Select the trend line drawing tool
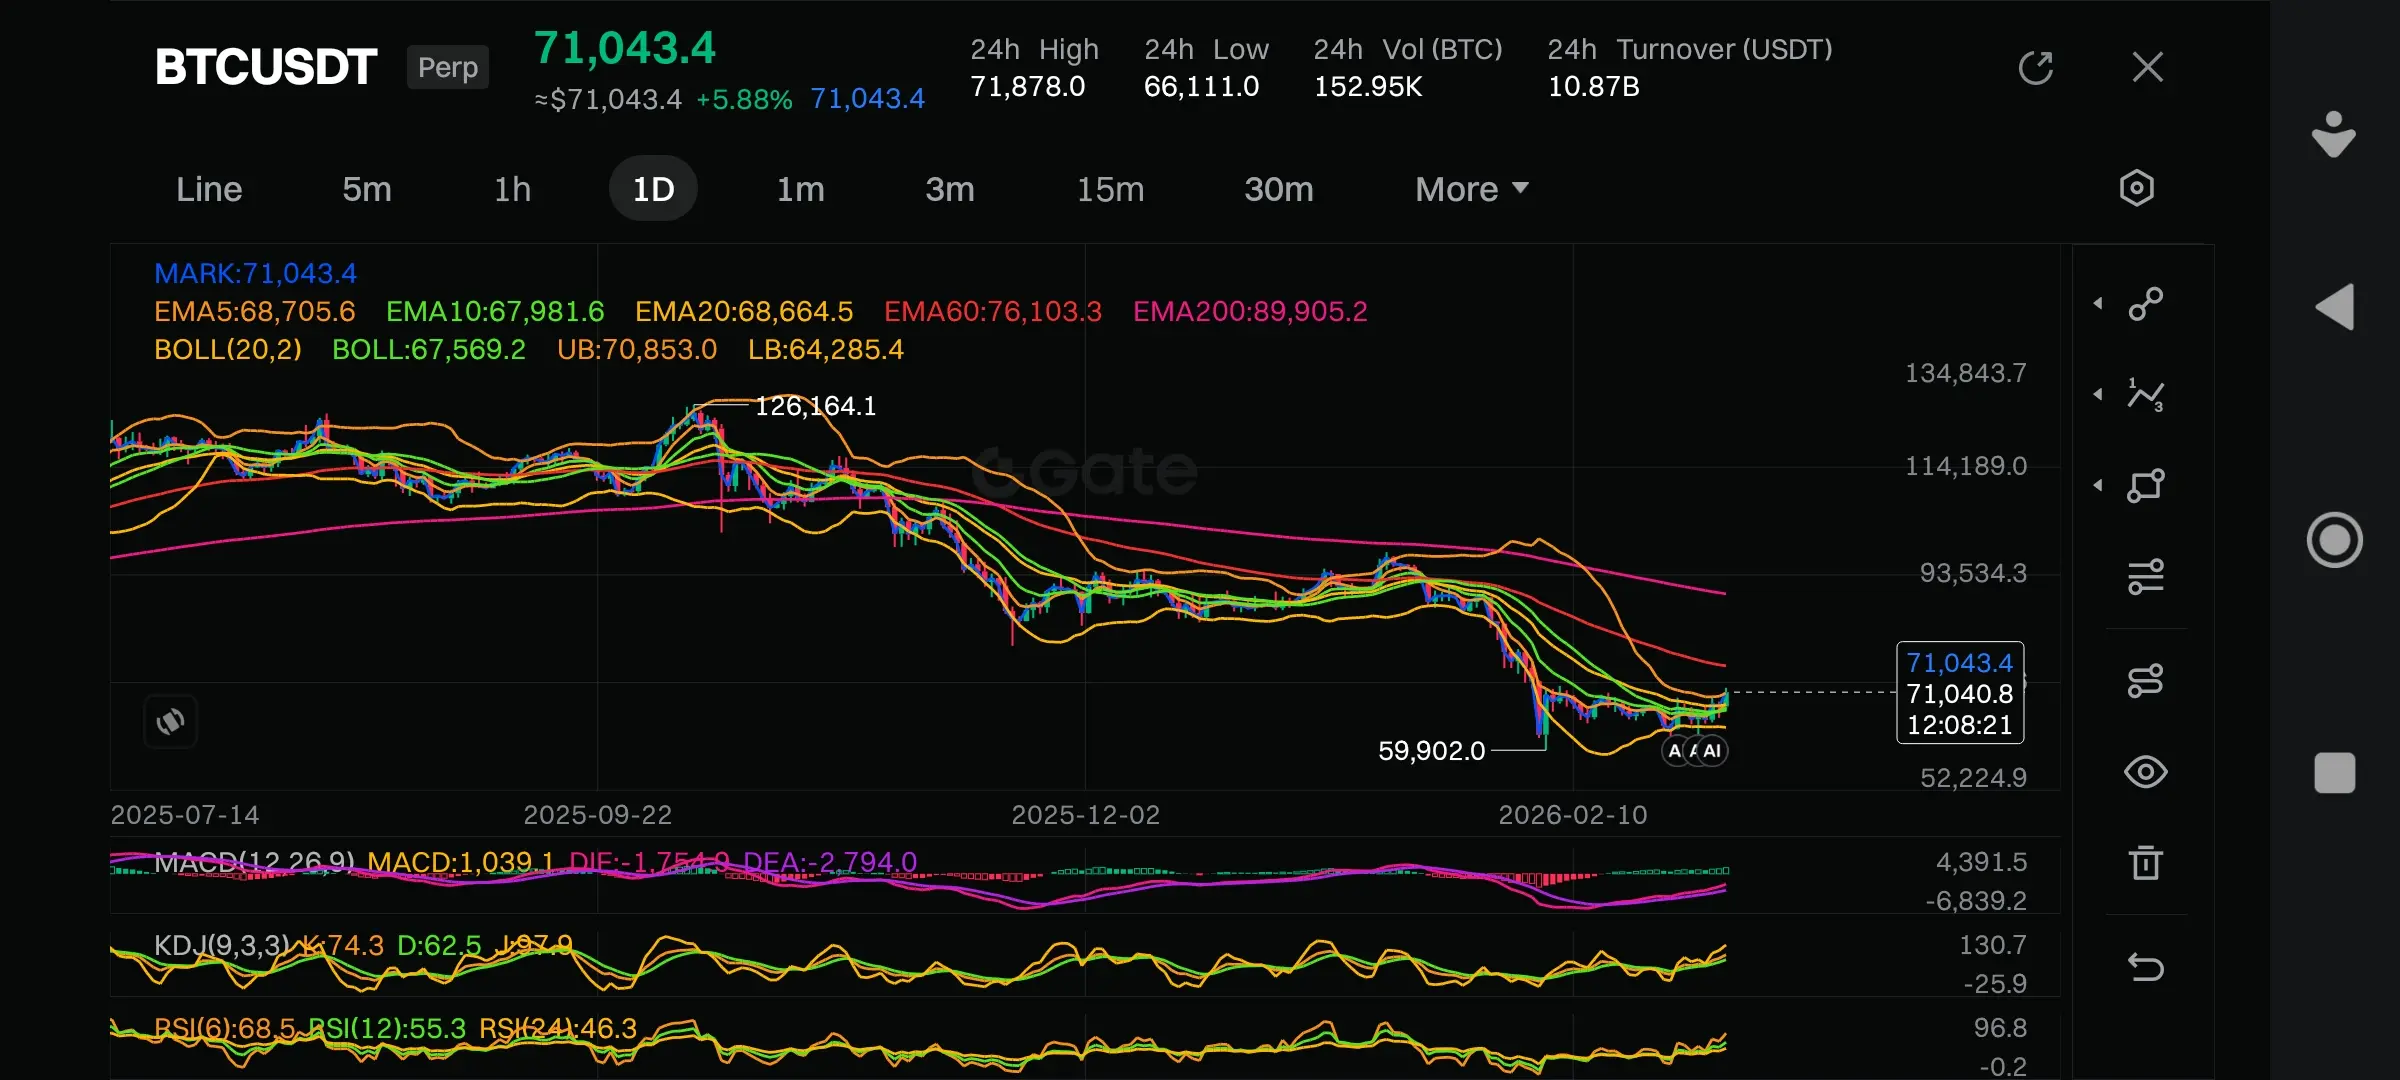 tap(2145, 303)
